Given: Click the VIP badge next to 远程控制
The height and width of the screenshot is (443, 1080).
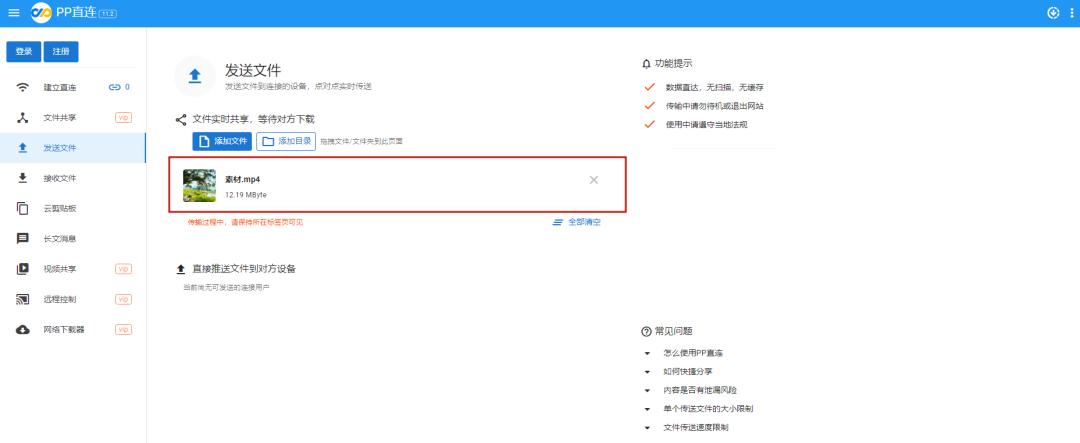Looking at the screenshot, I should point(123,300).
